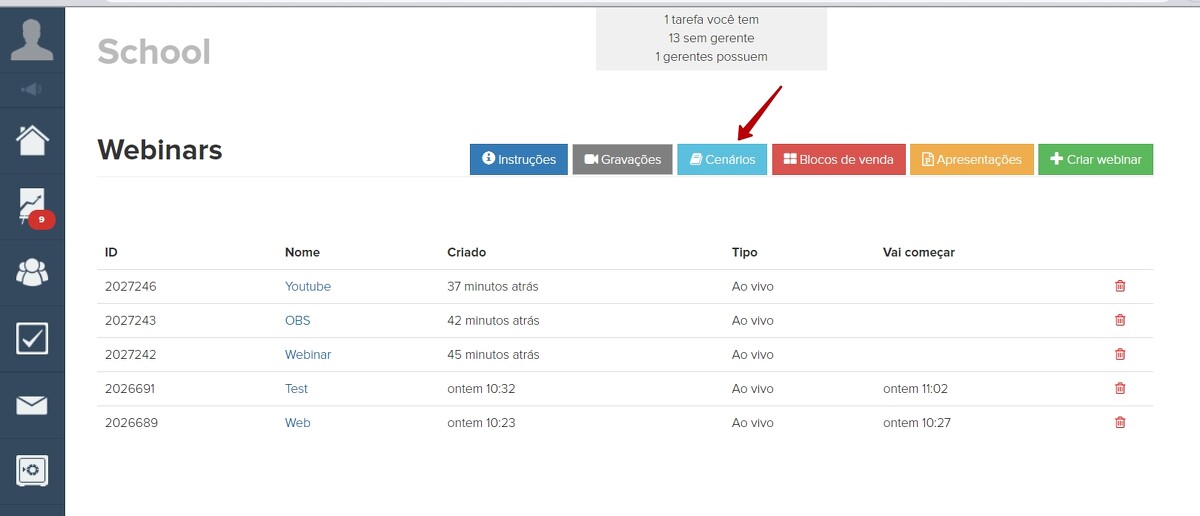The height and width of the screenshot is (516, 1200).
Task: Open the analytics chart icon with badge
Action: [32, 207]
